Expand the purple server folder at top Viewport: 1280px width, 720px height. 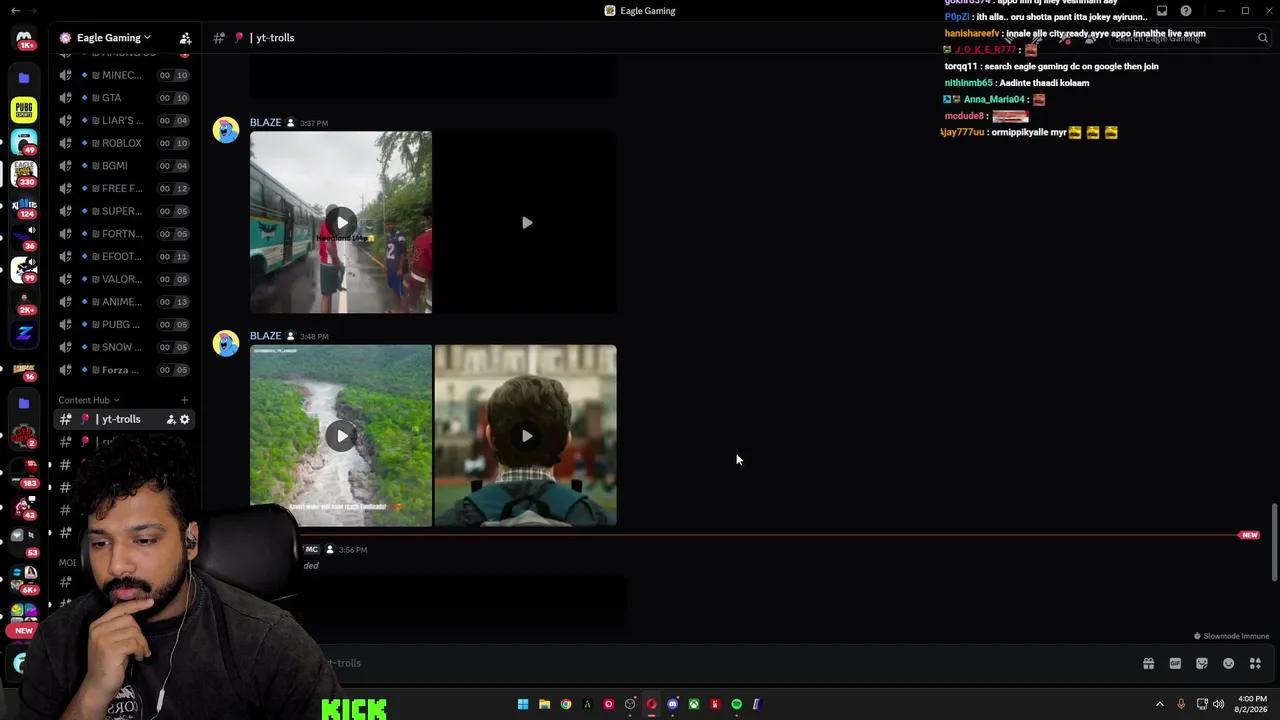[24, 77]
